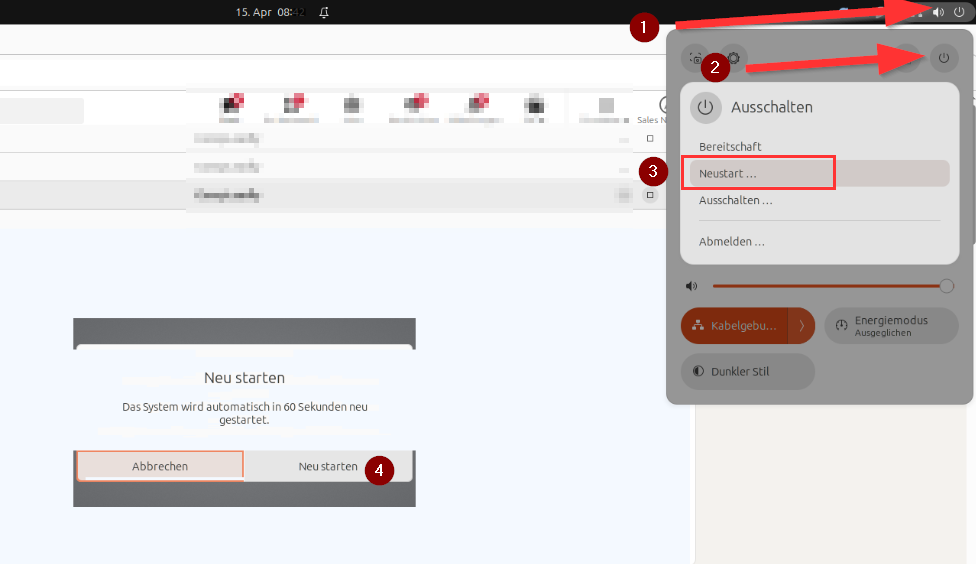The image size is (976, 564).
Task: Open notifications via the bell icon
Action: (x=324, y=12)
